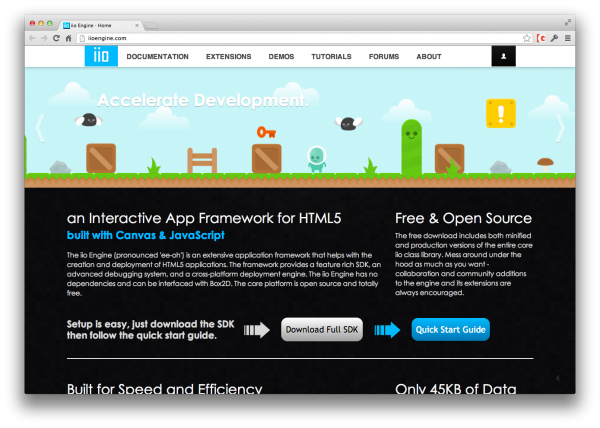
Task: Click the 'Only 45KB of Data' heading
Action: (x=456, y=388)
